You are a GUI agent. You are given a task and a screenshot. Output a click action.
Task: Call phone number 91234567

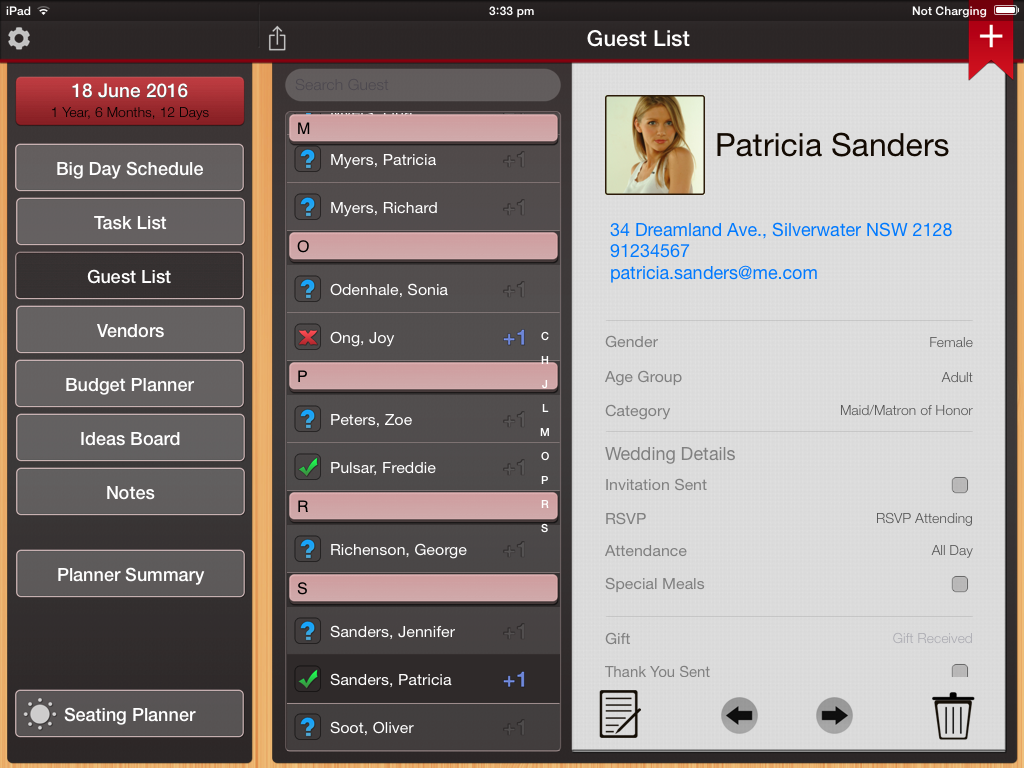pyautogui.click(x=649, y=251)
